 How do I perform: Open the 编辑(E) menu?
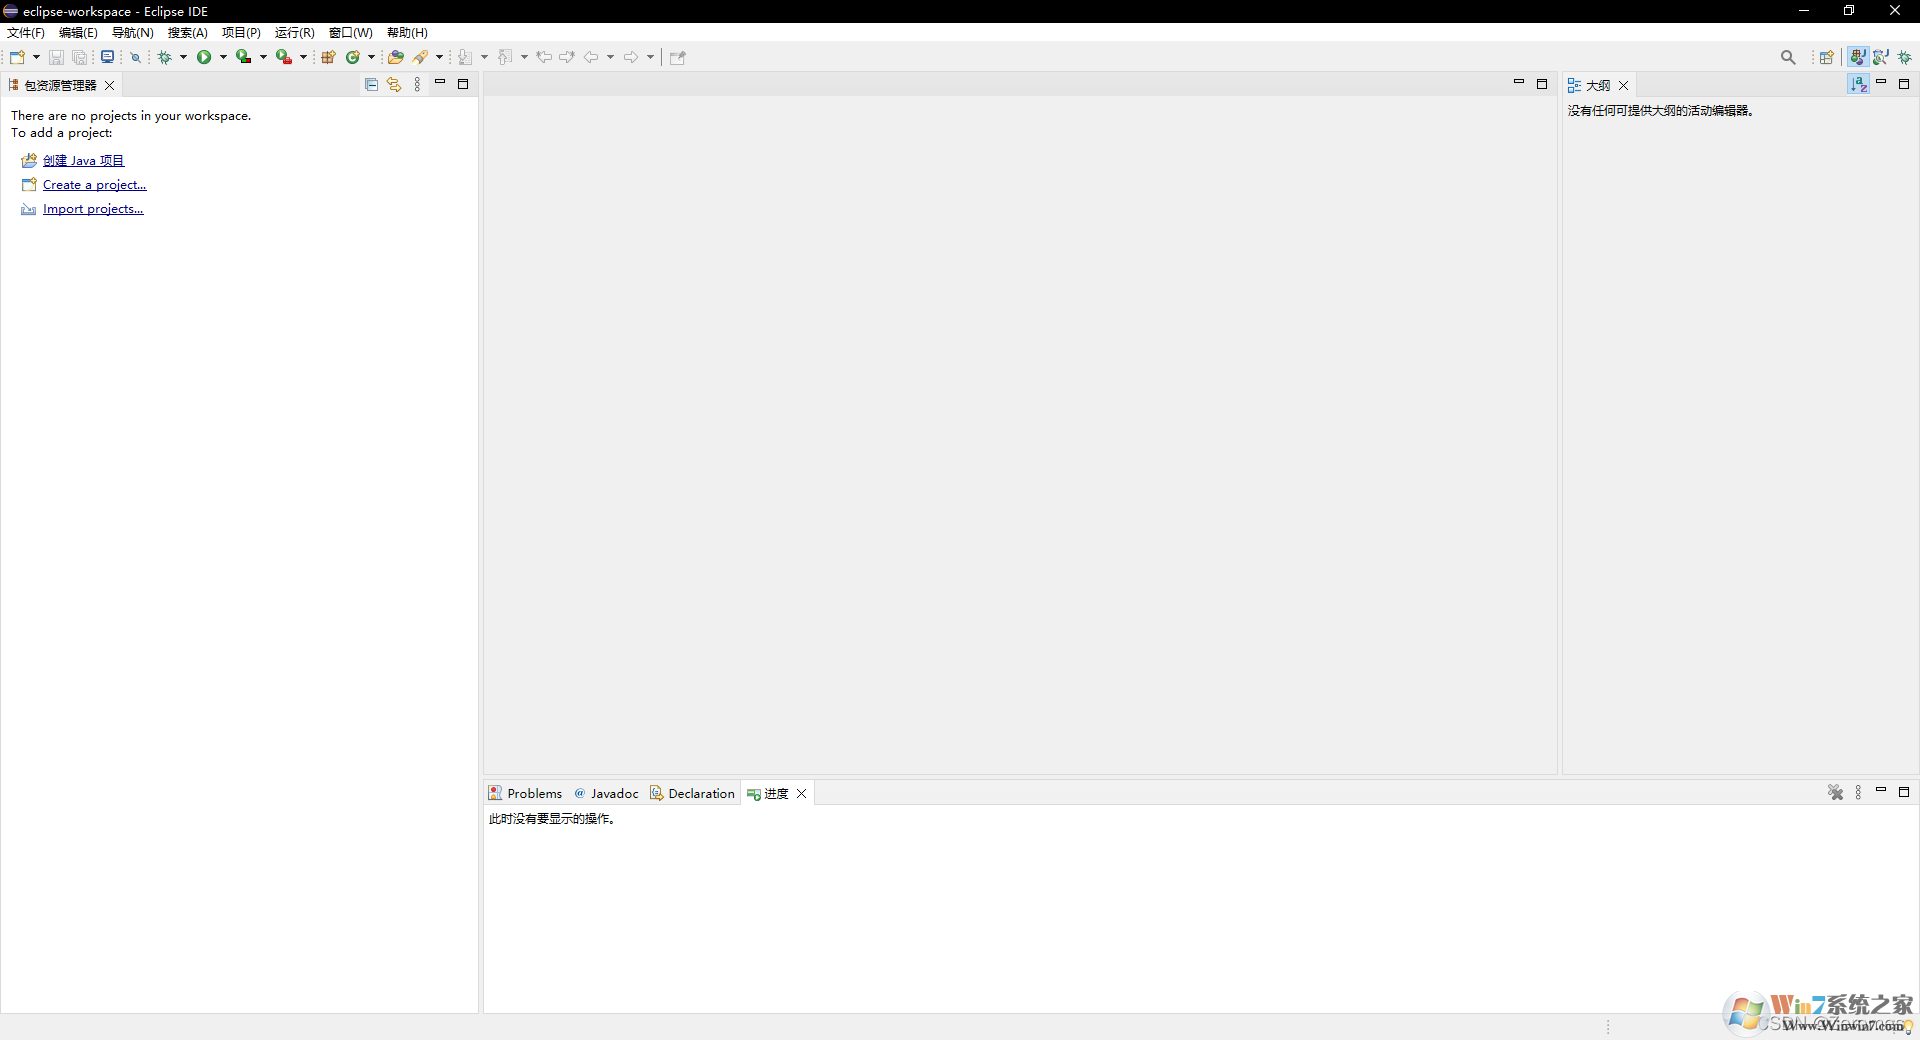point(78,33)
